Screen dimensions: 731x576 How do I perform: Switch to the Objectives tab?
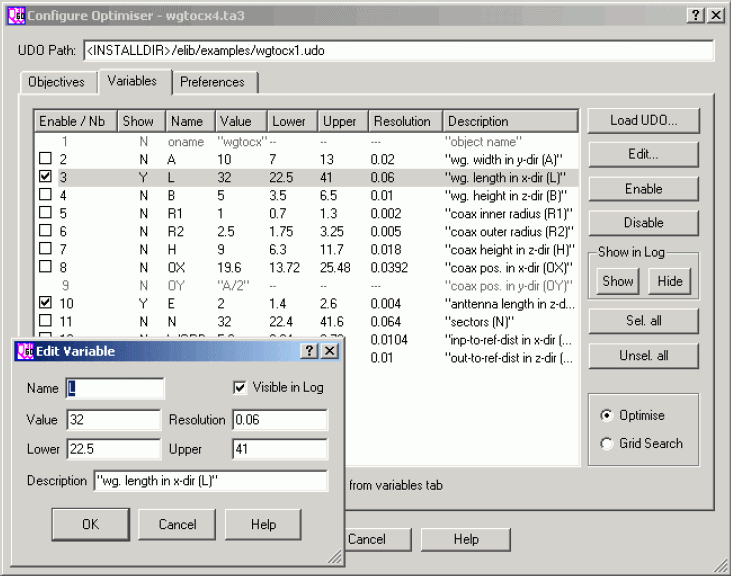coord(56,82)
